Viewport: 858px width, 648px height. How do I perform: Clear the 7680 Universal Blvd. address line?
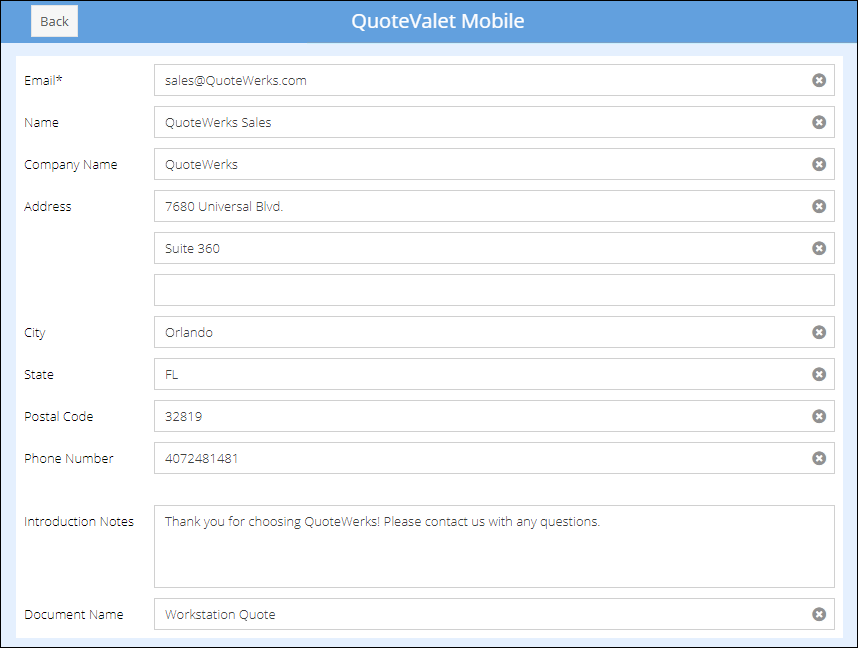pos(819,206)
